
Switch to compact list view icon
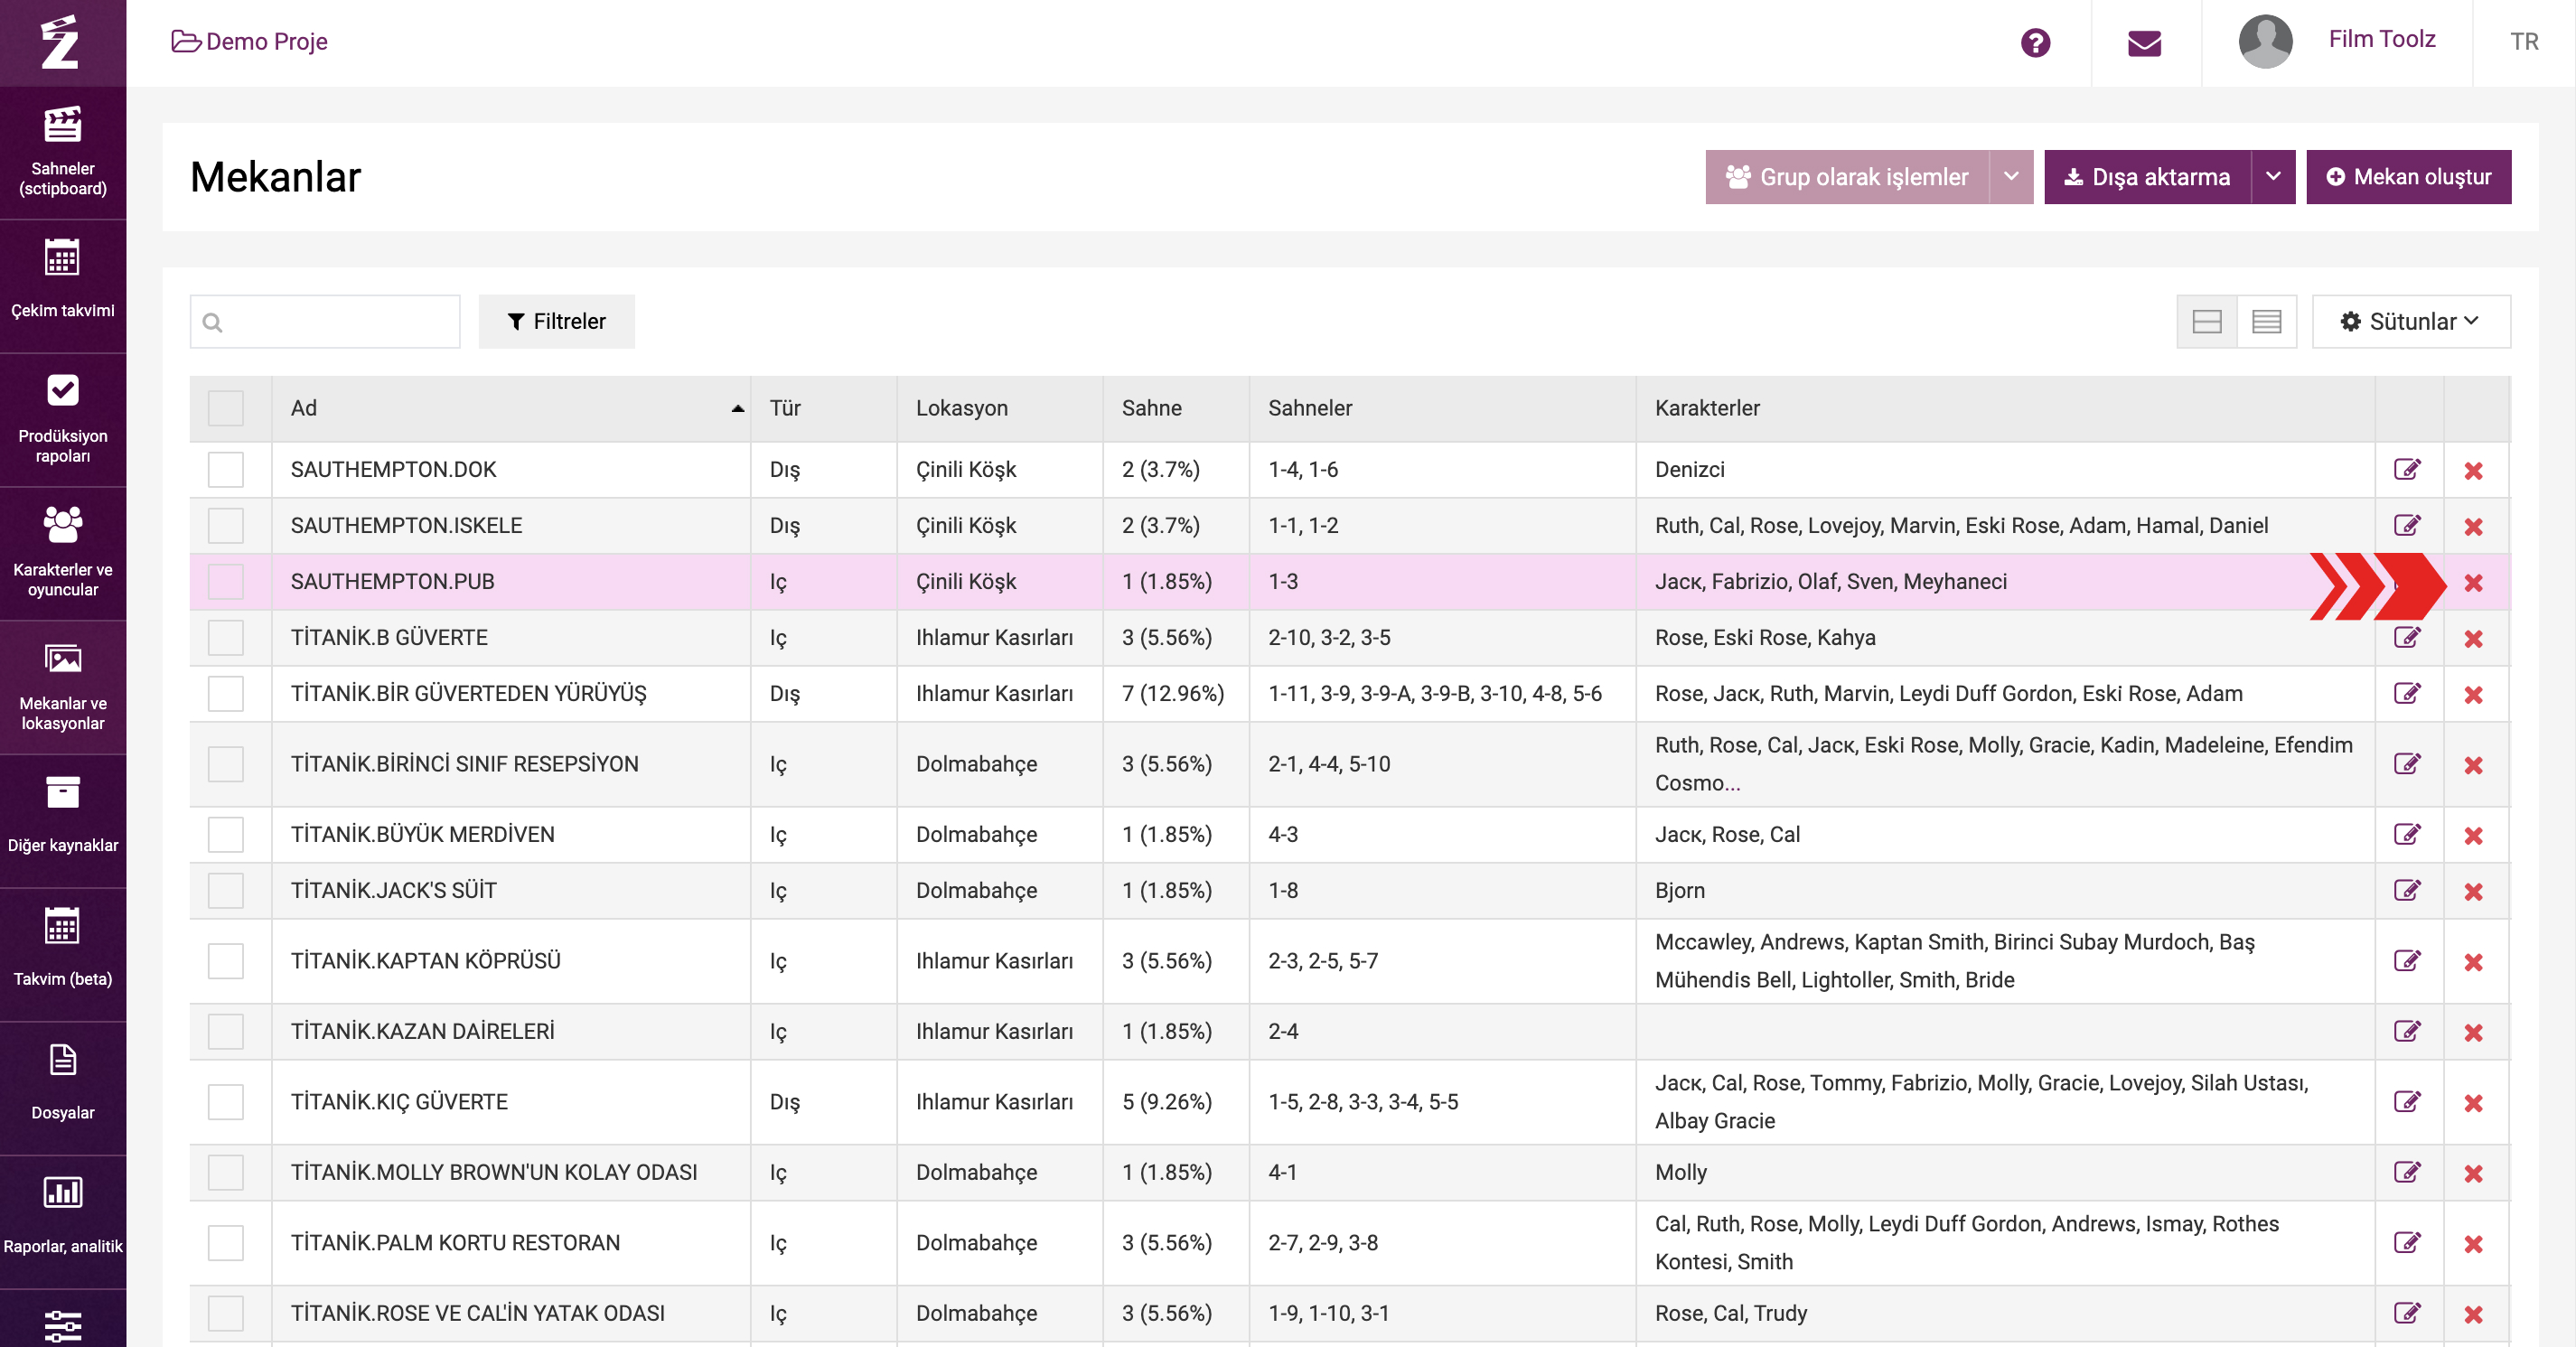point(2266,321)
